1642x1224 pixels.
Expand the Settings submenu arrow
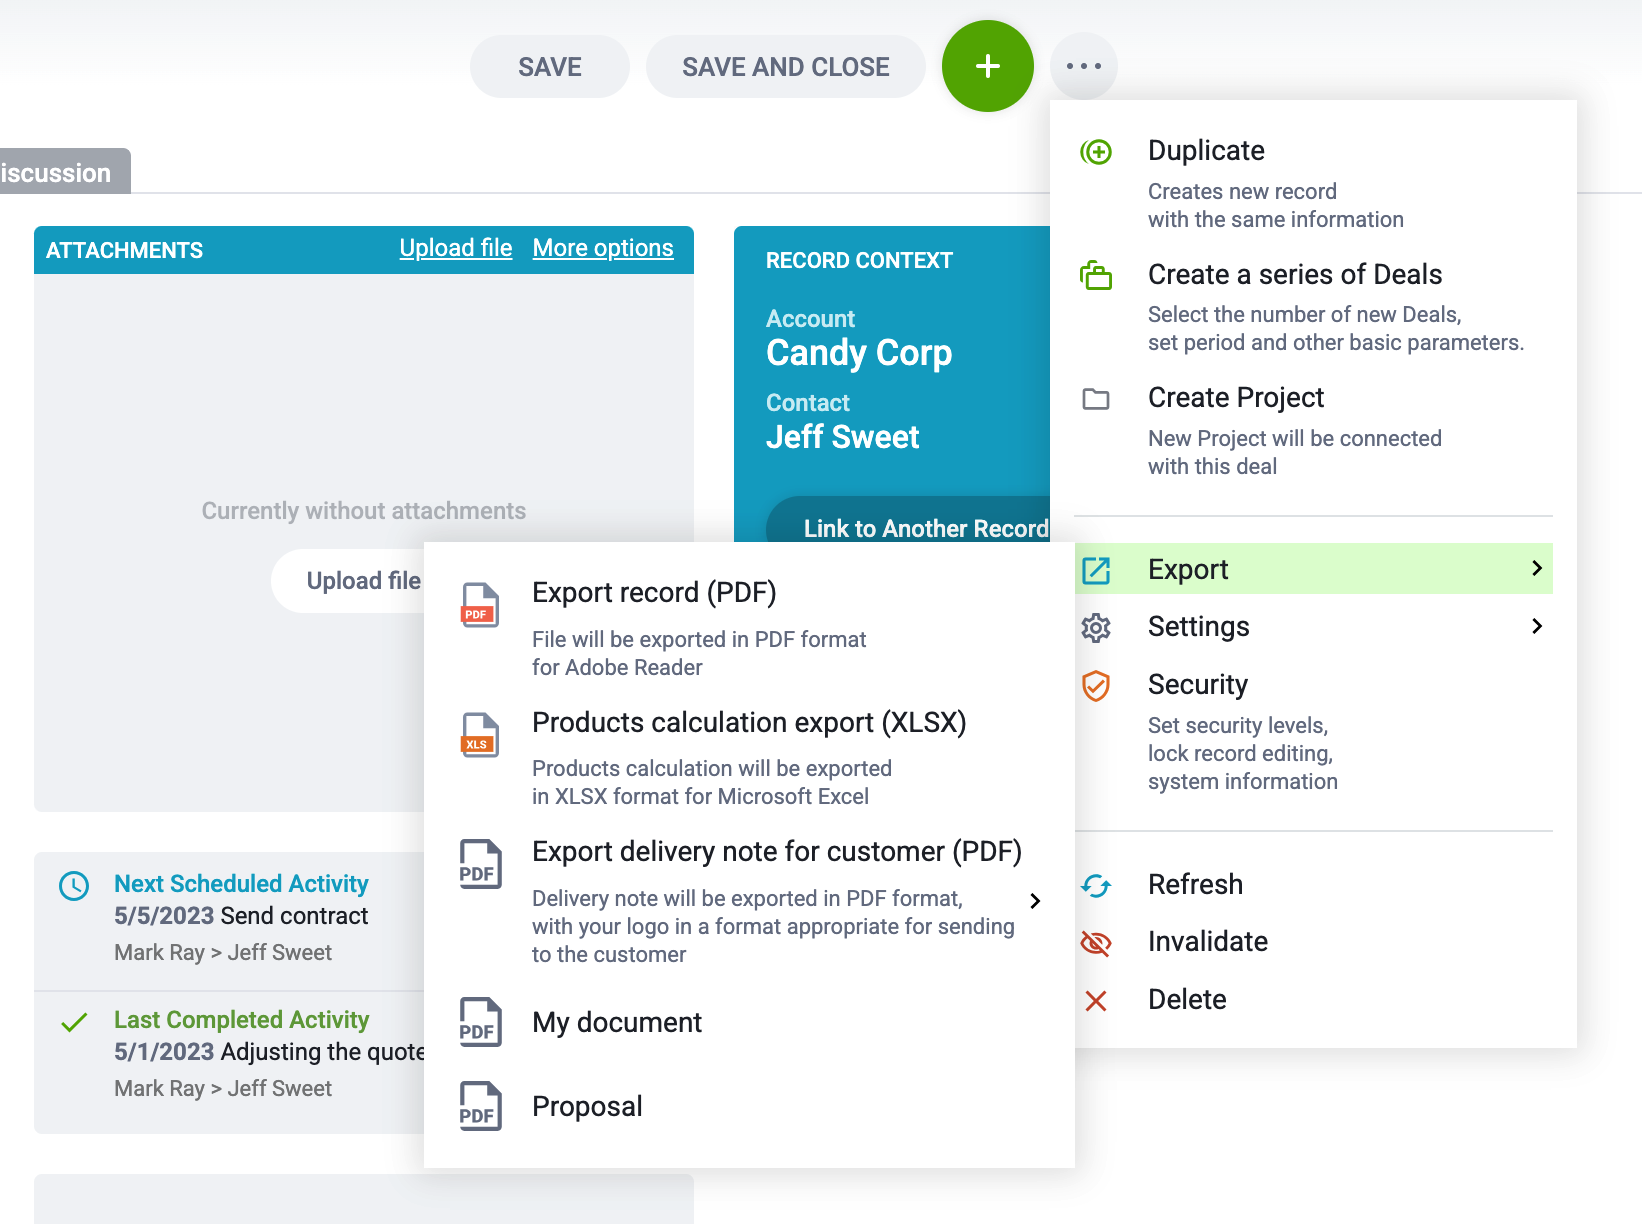click(1537, 626)
